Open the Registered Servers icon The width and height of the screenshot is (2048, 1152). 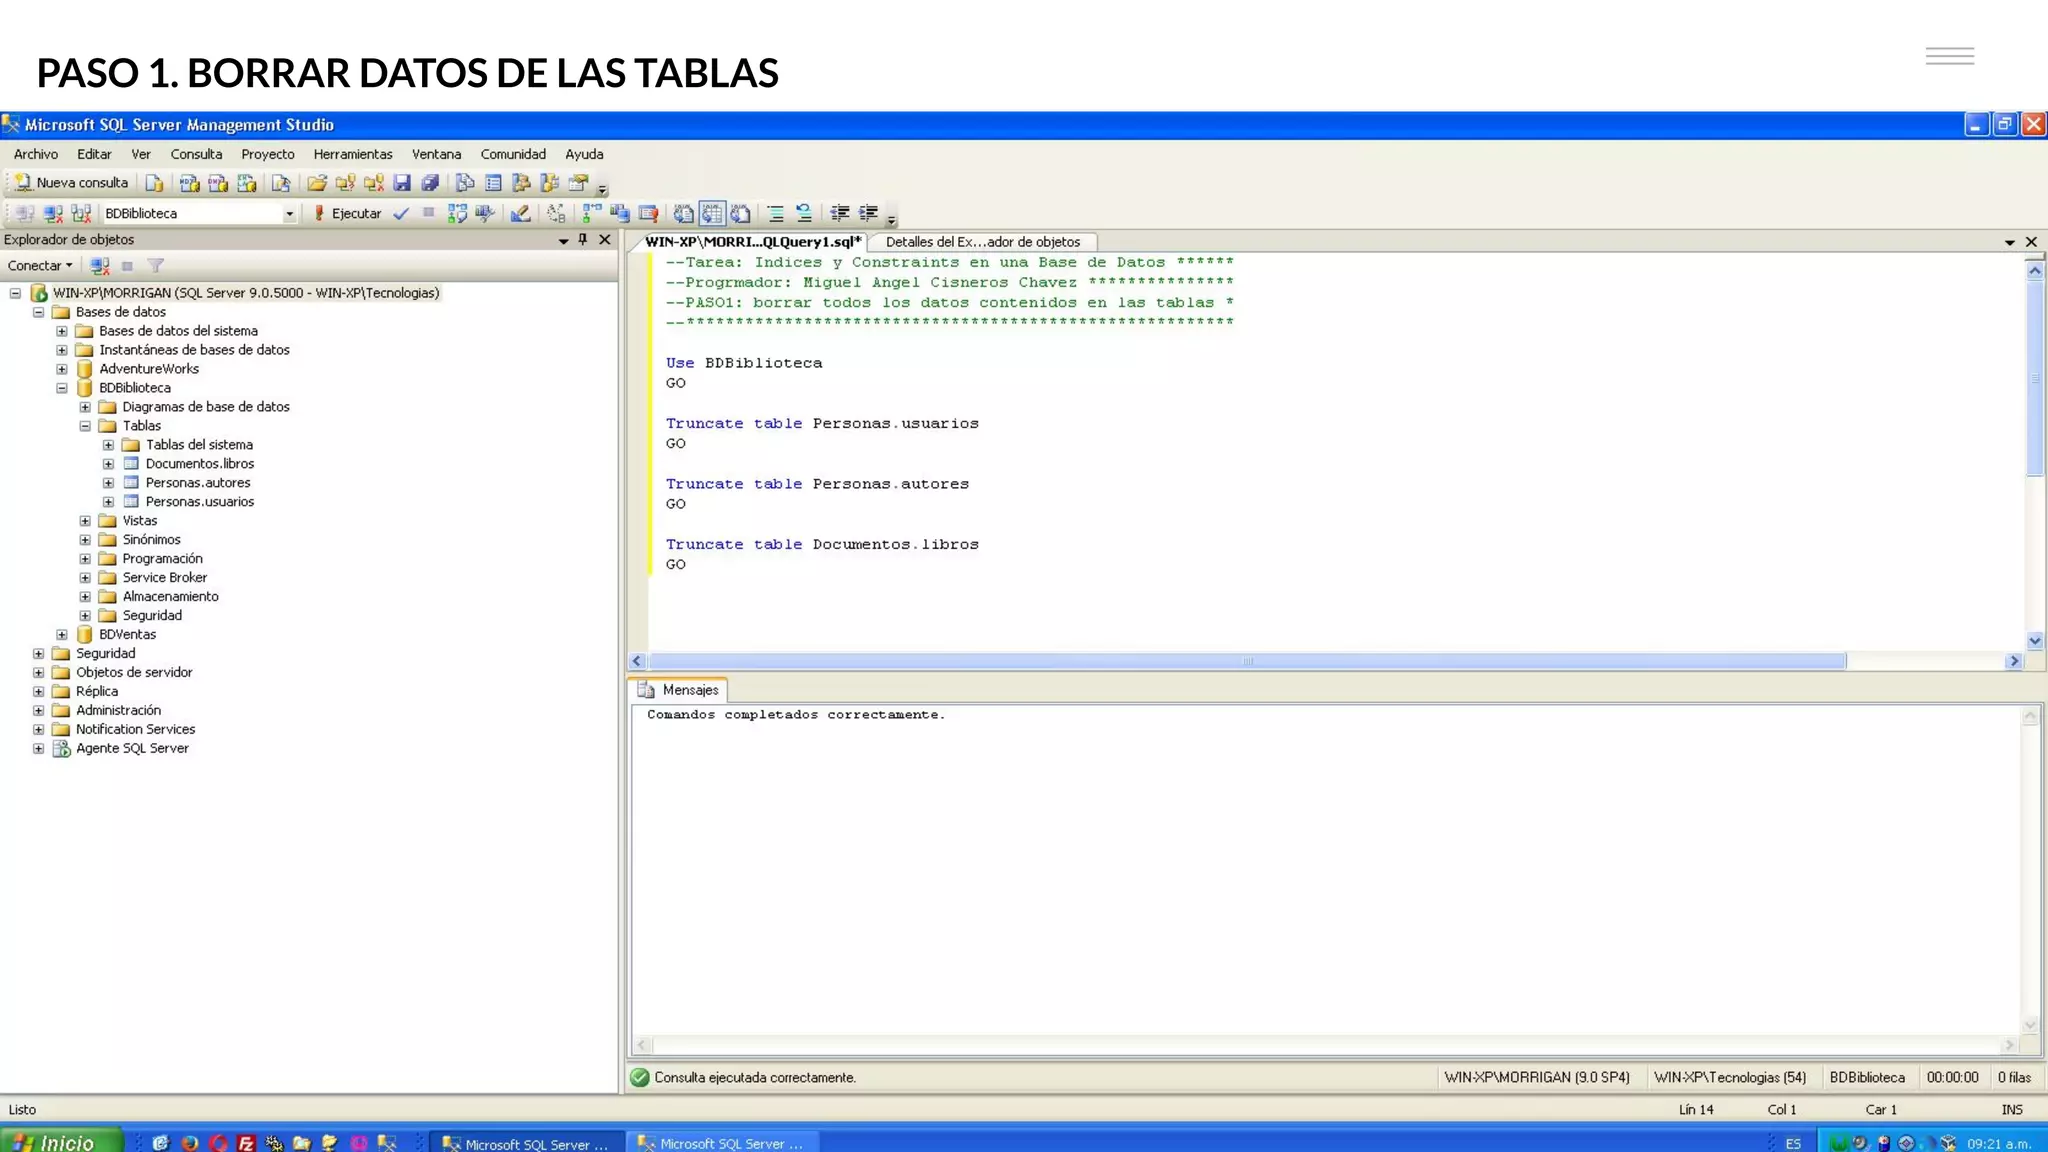pos(465,183)
